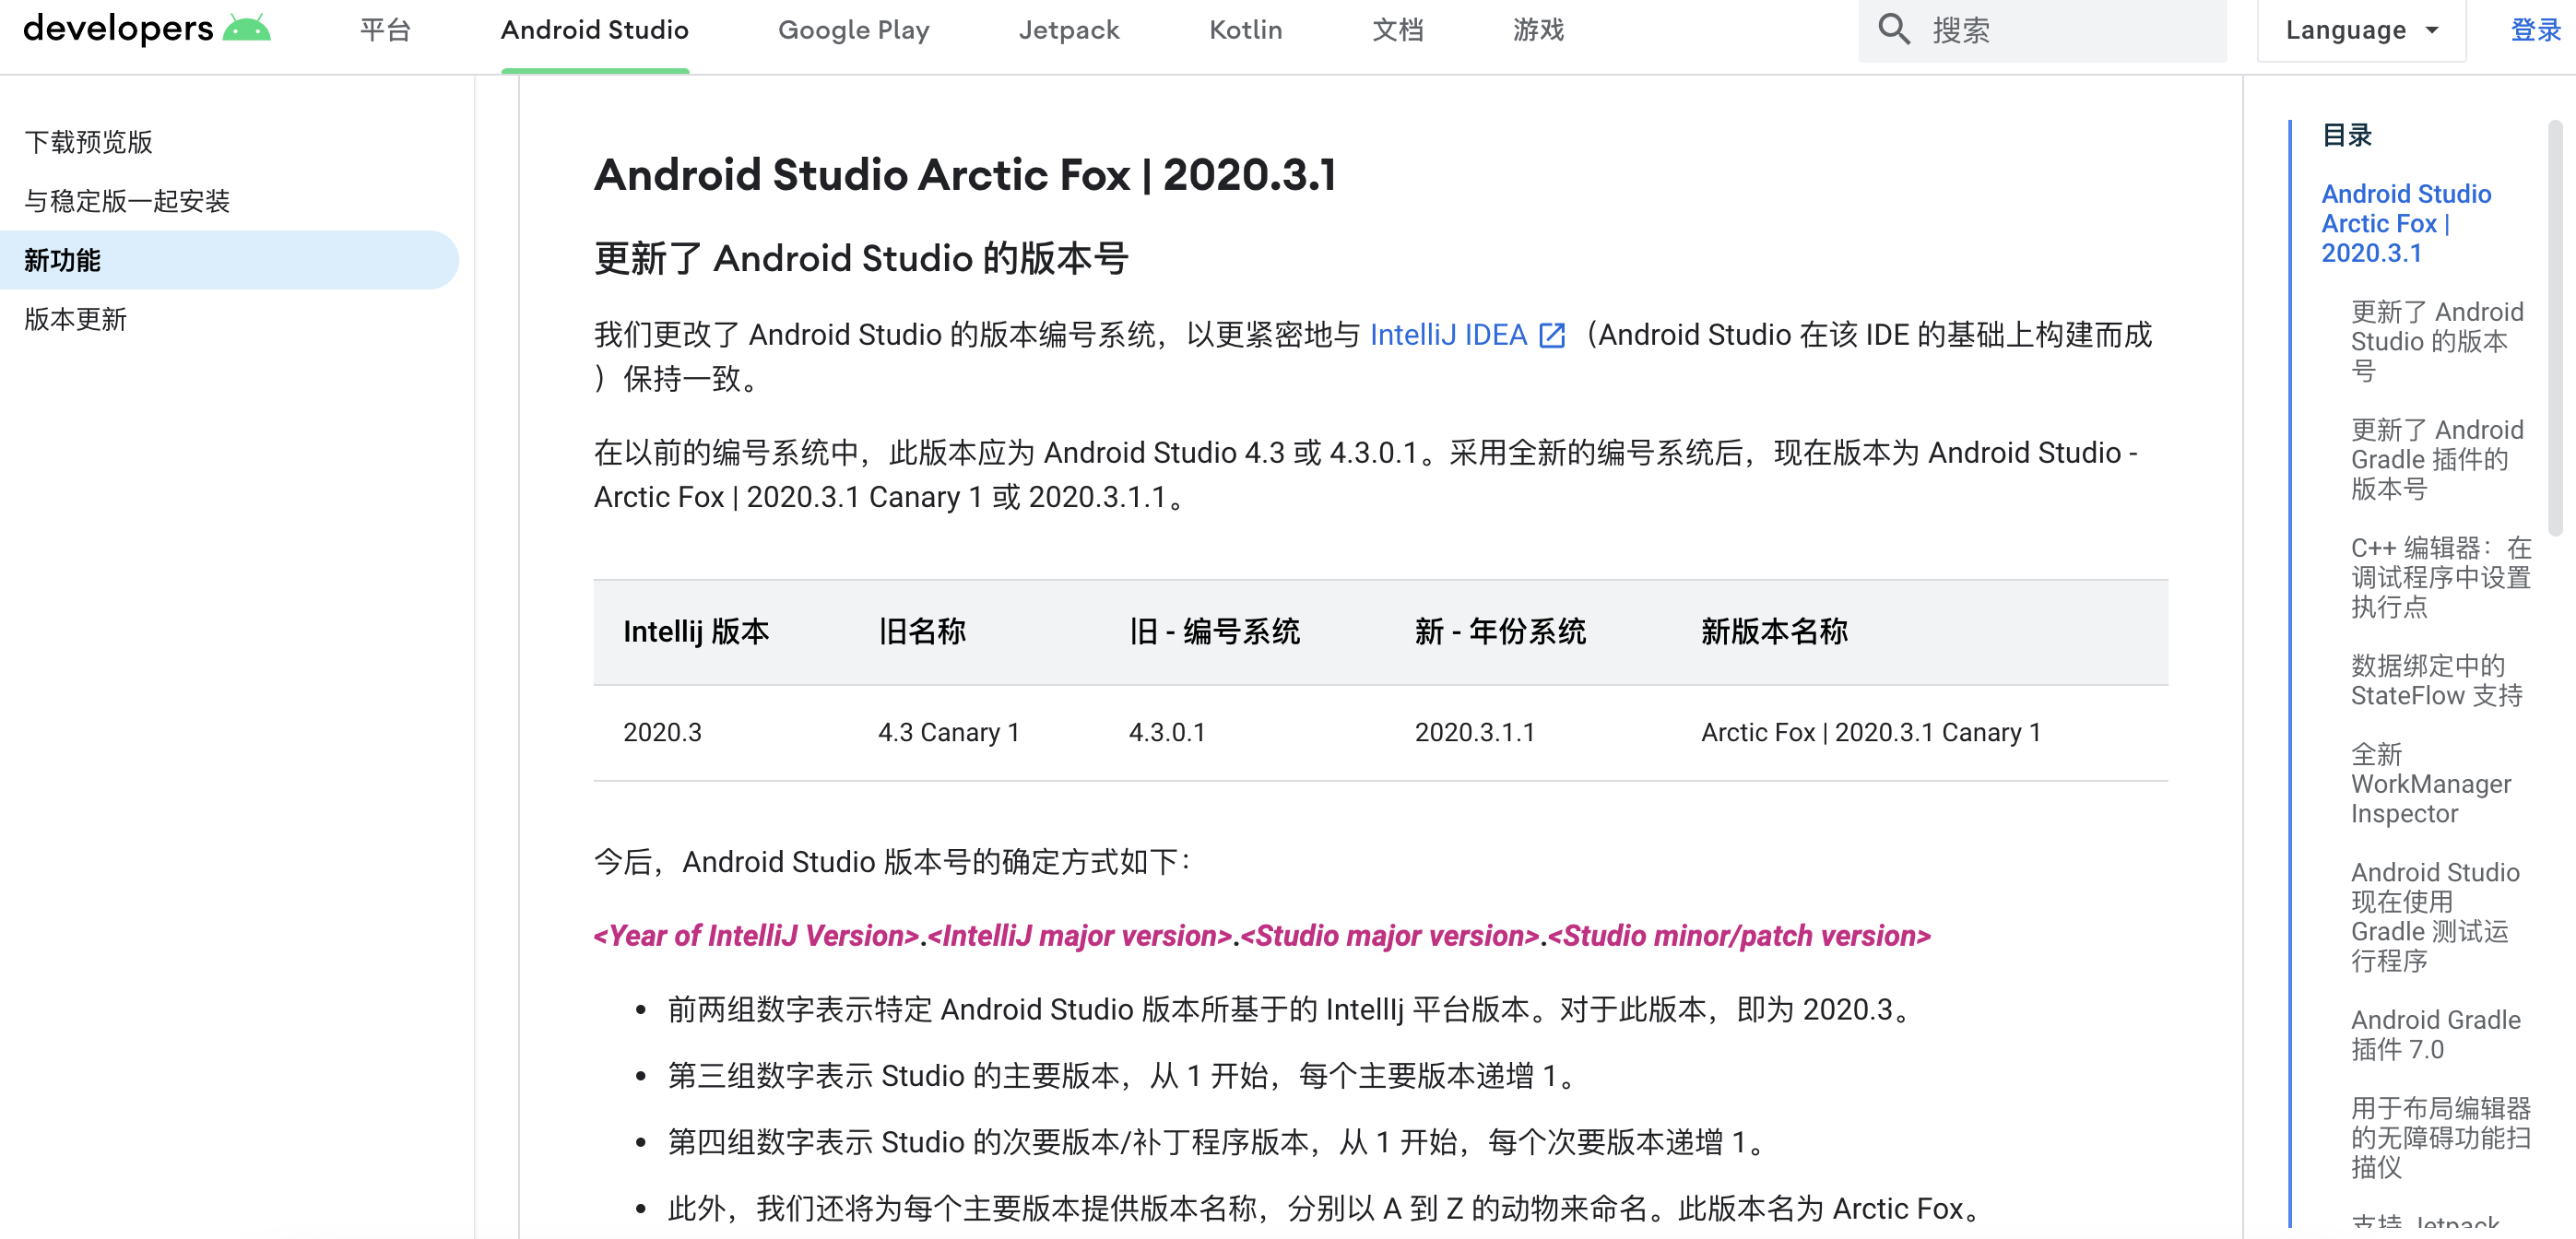Viewport: 2576px width, 1239px height.
Task: Click the pink Year of IntelliJ Version text
Action: pyautogui.click(x=756, y=936)
